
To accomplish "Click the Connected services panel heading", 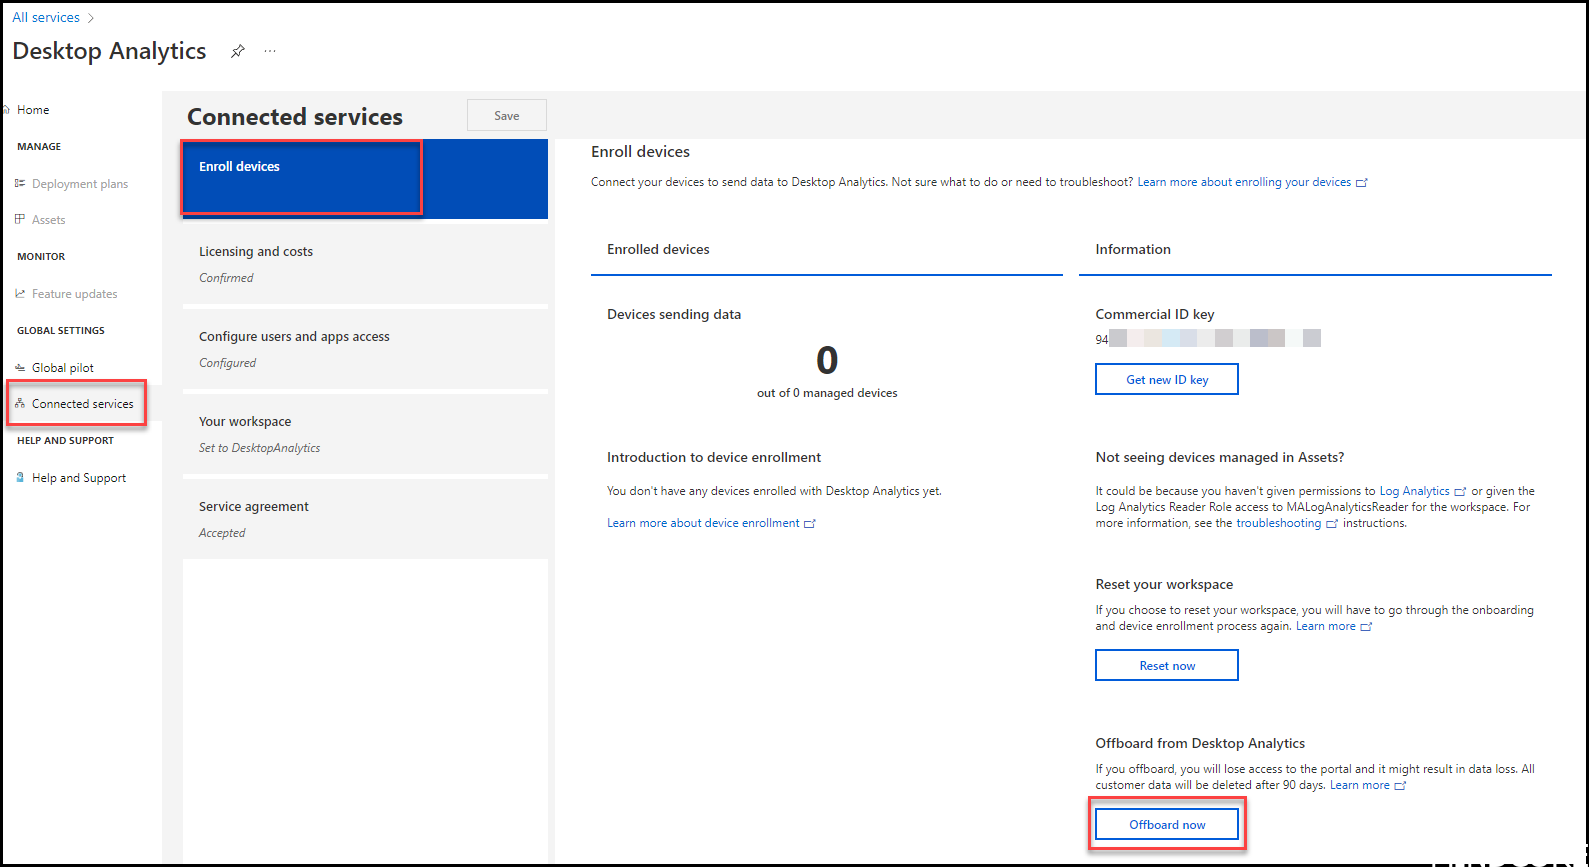I will click(x=295, y=117).
